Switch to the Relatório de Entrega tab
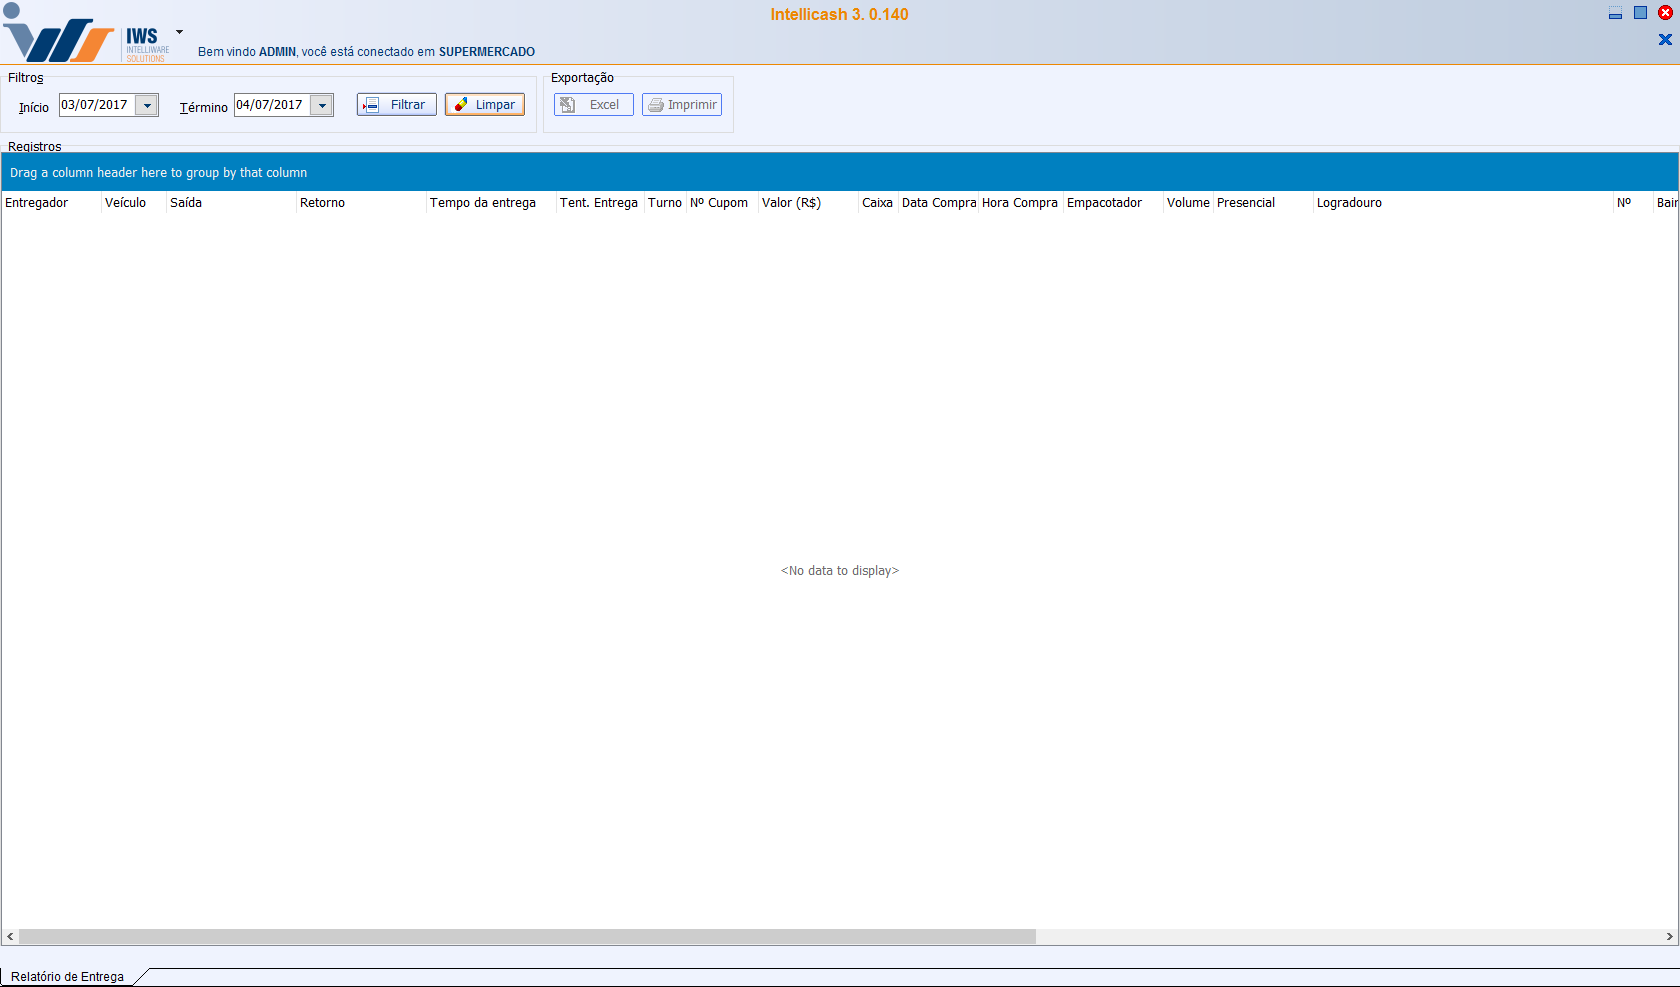The height and width of the screenshot is (987, 1680). 68,976
